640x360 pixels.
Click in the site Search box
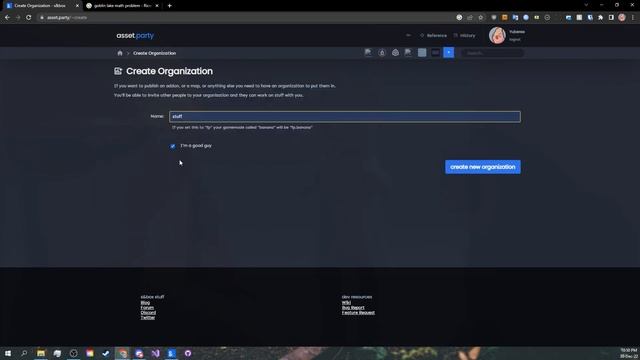coord(493,53)
